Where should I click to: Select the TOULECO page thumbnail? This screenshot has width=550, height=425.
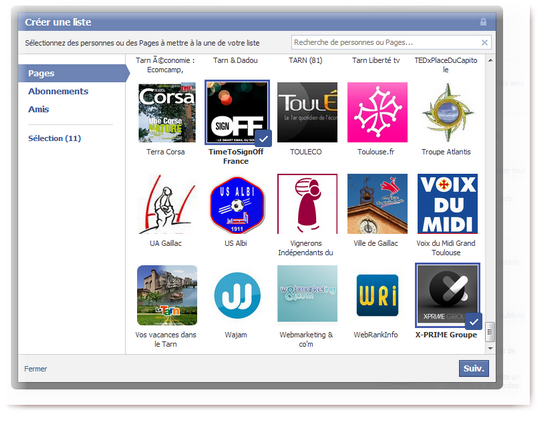307,113
